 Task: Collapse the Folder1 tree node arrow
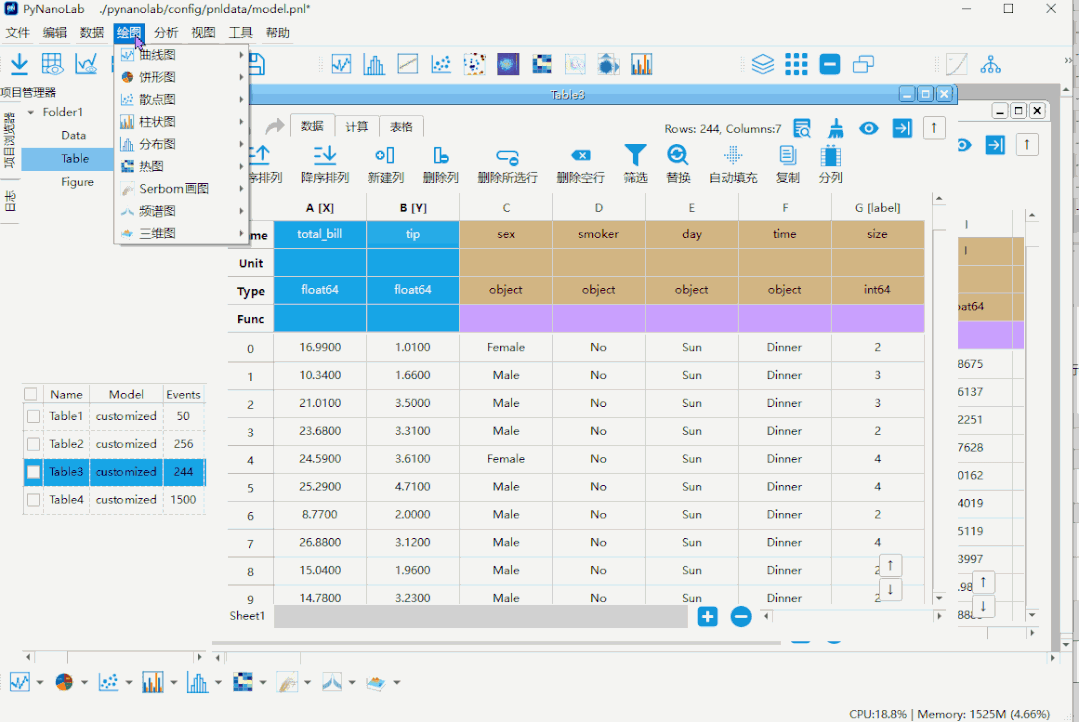pyautogui.click(x=31, y=112)
